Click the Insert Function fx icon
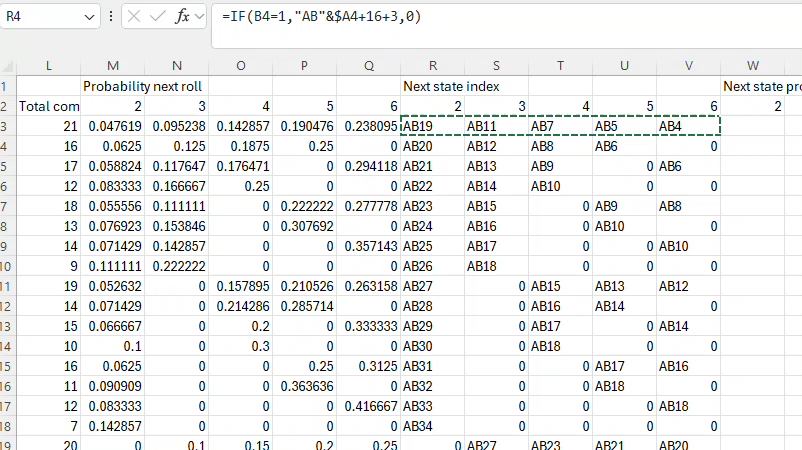 pyautogui.click(x=182, y=17)
